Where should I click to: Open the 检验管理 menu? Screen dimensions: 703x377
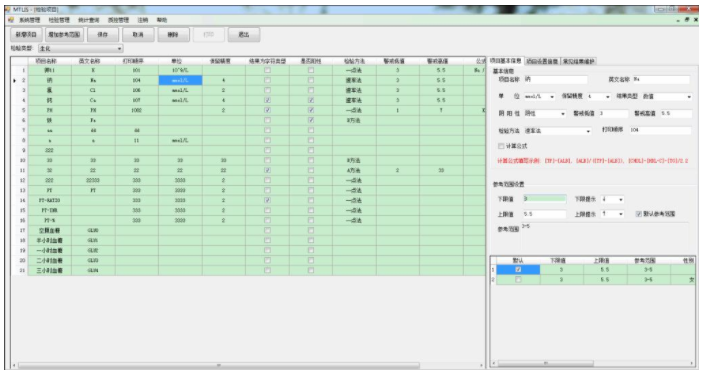59,20
